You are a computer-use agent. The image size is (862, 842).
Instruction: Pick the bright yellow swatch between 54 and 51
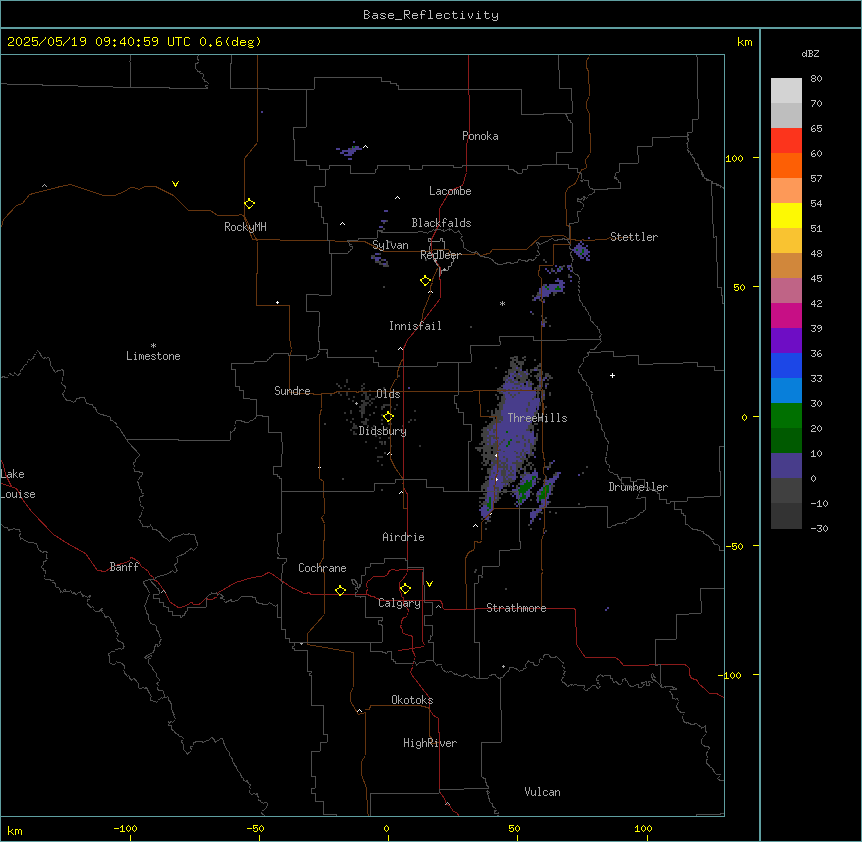[786, 215]
